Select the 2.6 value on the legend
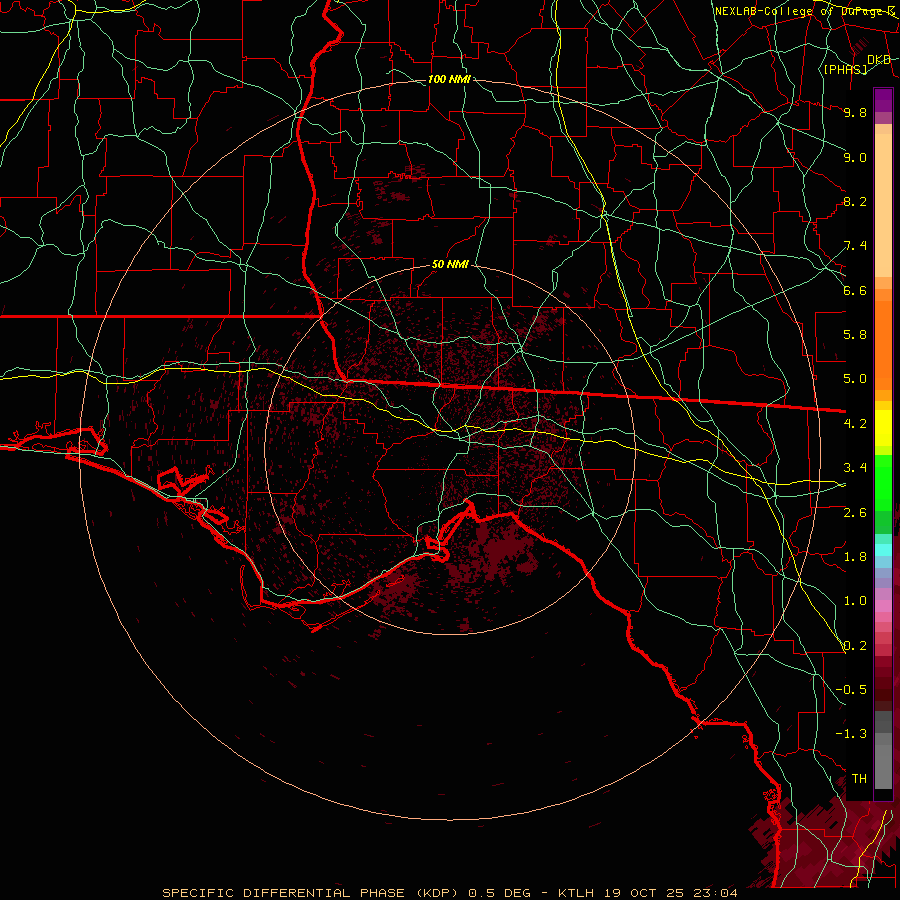The image size is (900, 900). (x=855, y=513)
